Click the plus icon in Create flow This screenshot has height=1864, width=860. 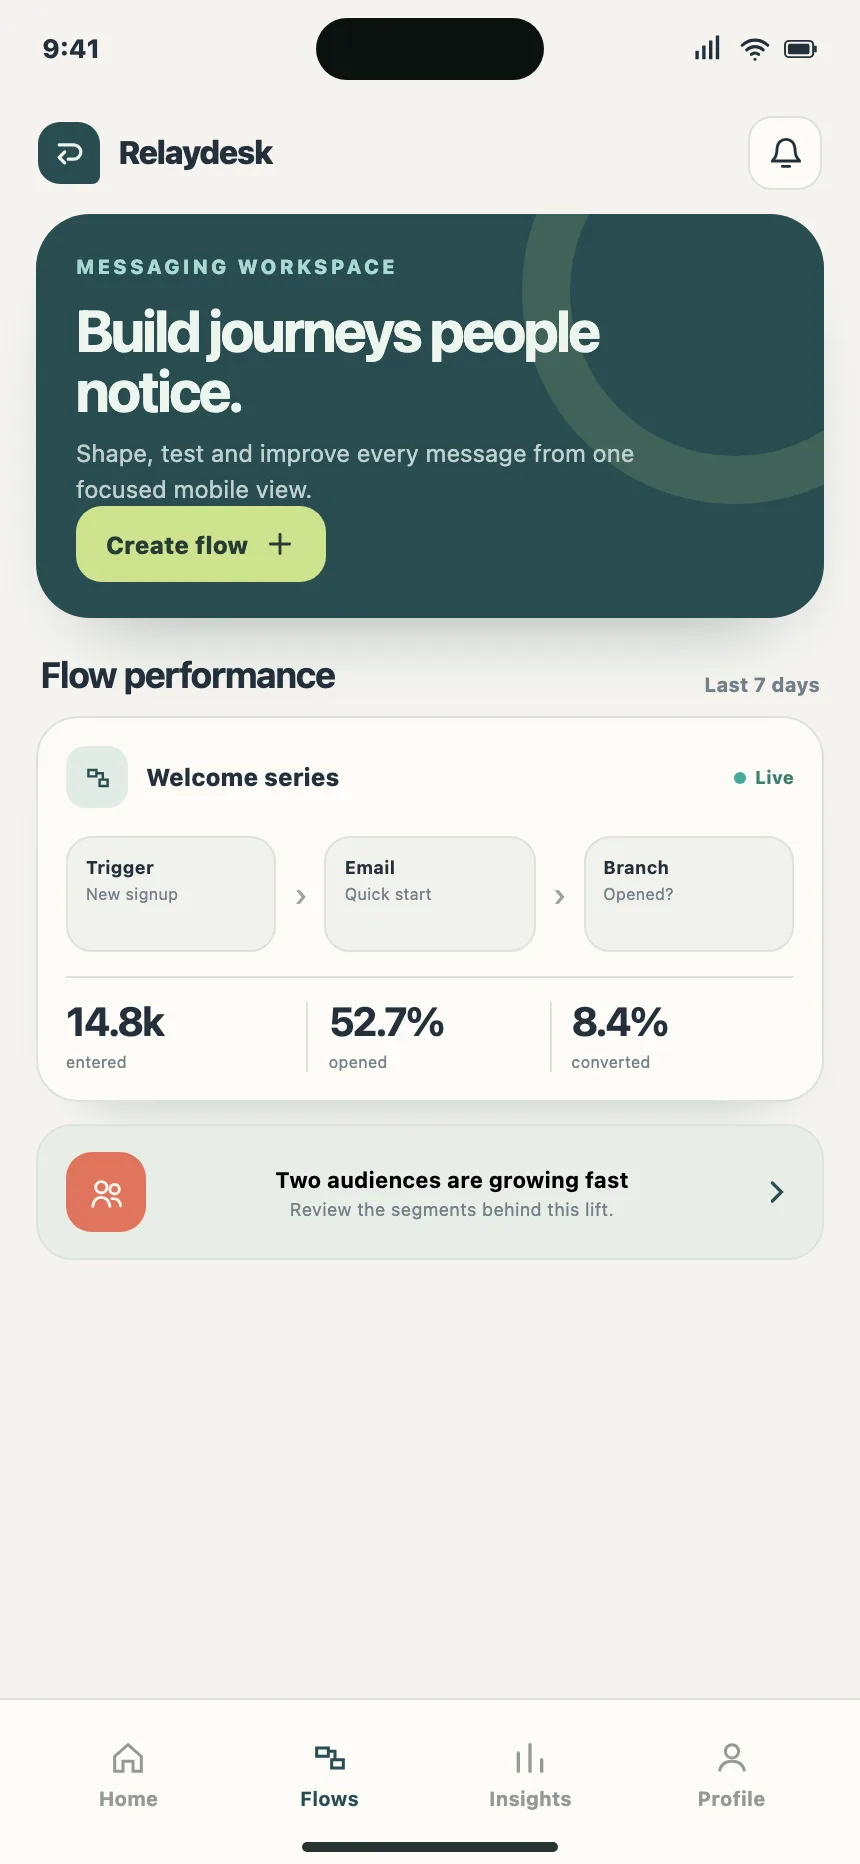click(x=280, y=544)
